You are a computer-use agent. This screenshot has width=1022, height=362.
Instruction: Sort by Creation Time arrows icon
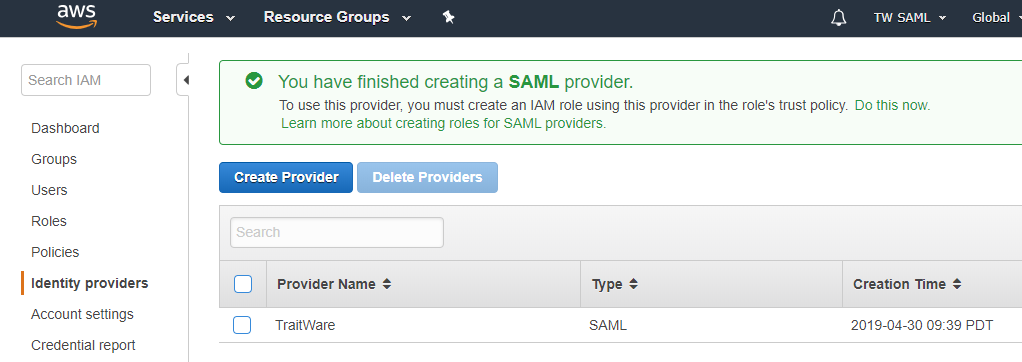click(957, 284)
